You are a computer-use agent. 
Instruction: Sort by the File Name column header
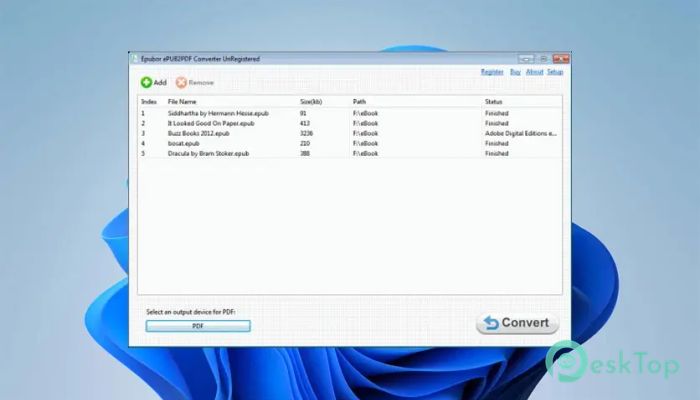click(x=182, y=102)
